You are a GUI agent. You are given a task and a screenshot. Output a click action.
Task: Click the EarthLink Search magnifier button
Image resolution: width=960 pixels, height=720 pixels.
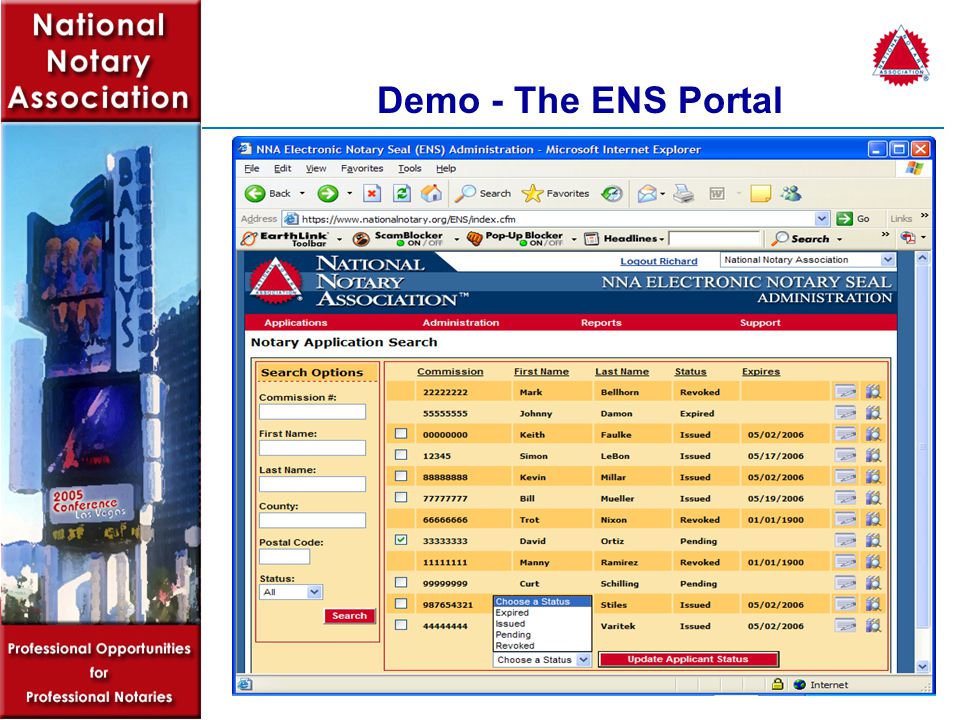pyautogui.click(x=800, y=239)
